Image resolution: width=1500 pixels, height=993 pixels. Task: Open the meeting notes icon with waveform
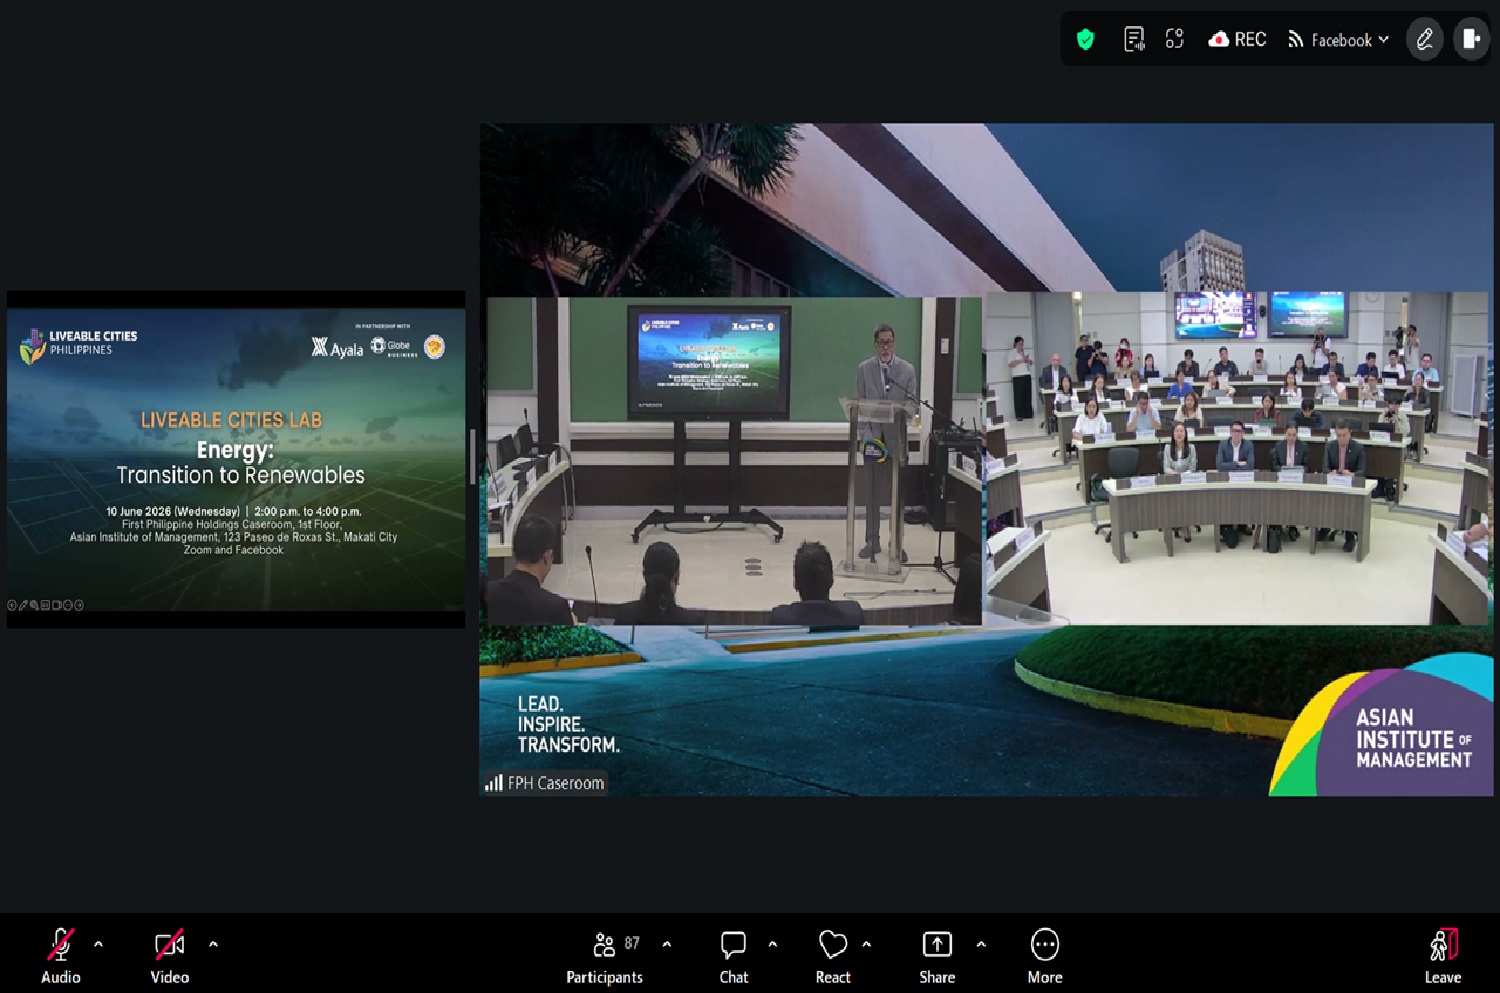(1134, 39)
